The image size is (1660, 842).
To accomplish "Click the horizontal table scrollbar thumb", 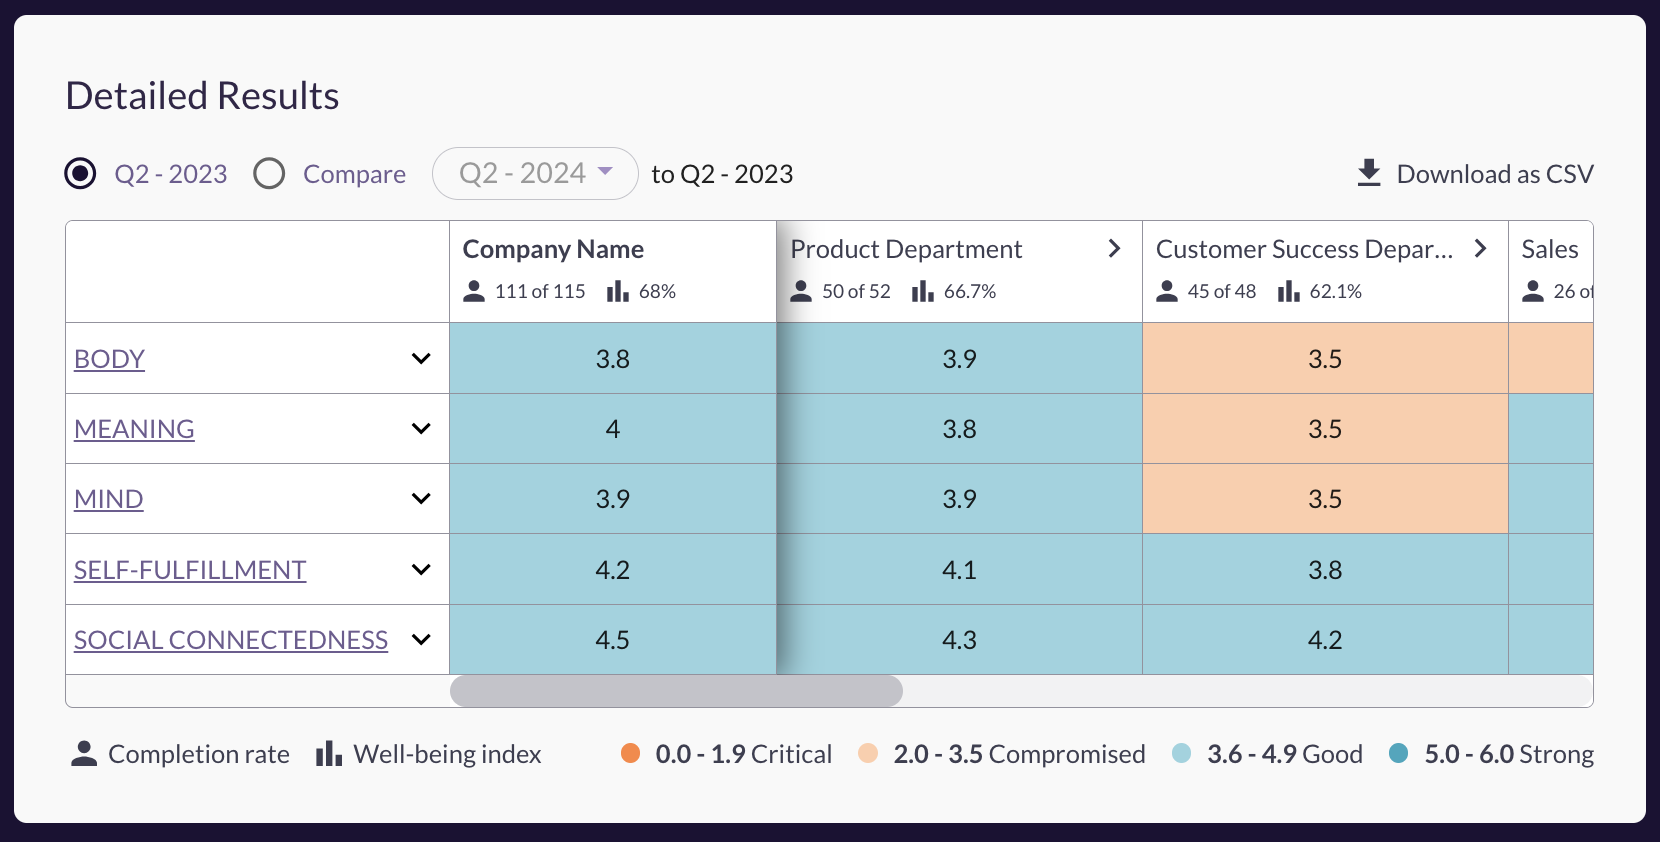I will click(x=676, y=691).
